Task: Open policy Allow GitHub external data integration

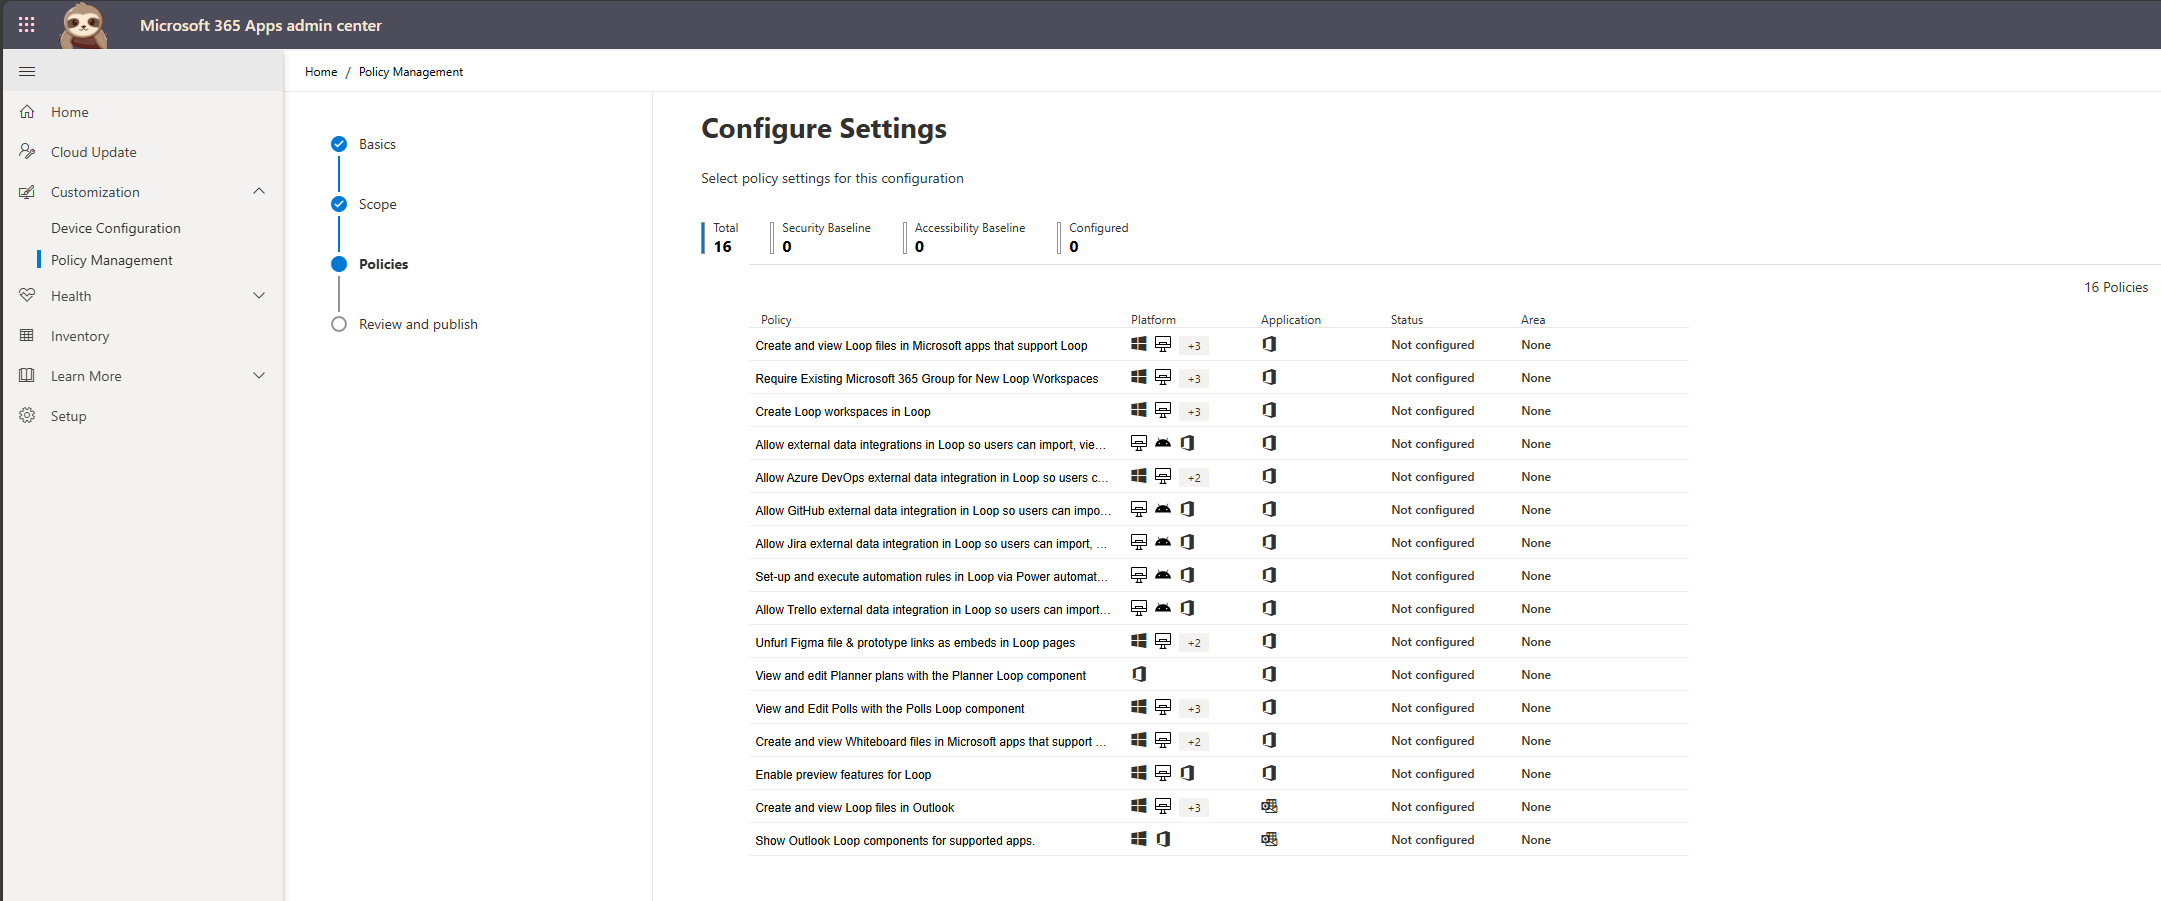Action: point(932,511)
